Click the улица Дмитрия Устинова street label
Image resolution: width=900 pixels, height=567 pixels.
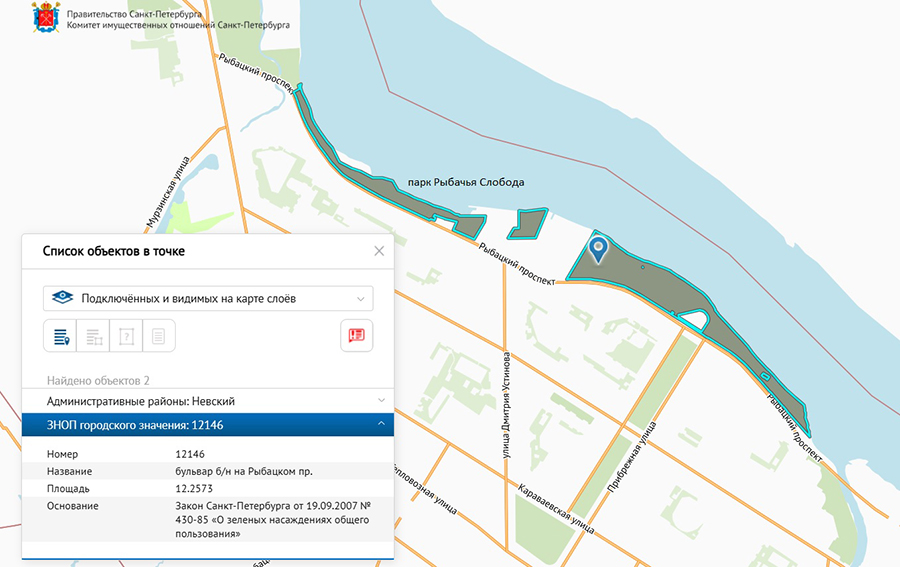506,405
